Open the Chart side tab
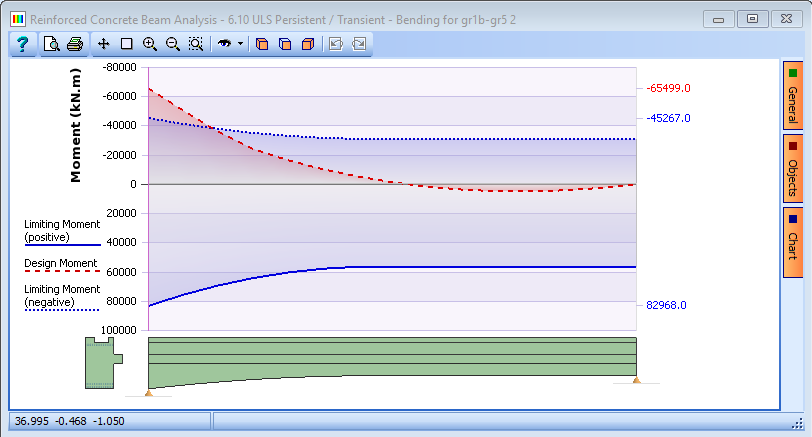 point(793,242)
